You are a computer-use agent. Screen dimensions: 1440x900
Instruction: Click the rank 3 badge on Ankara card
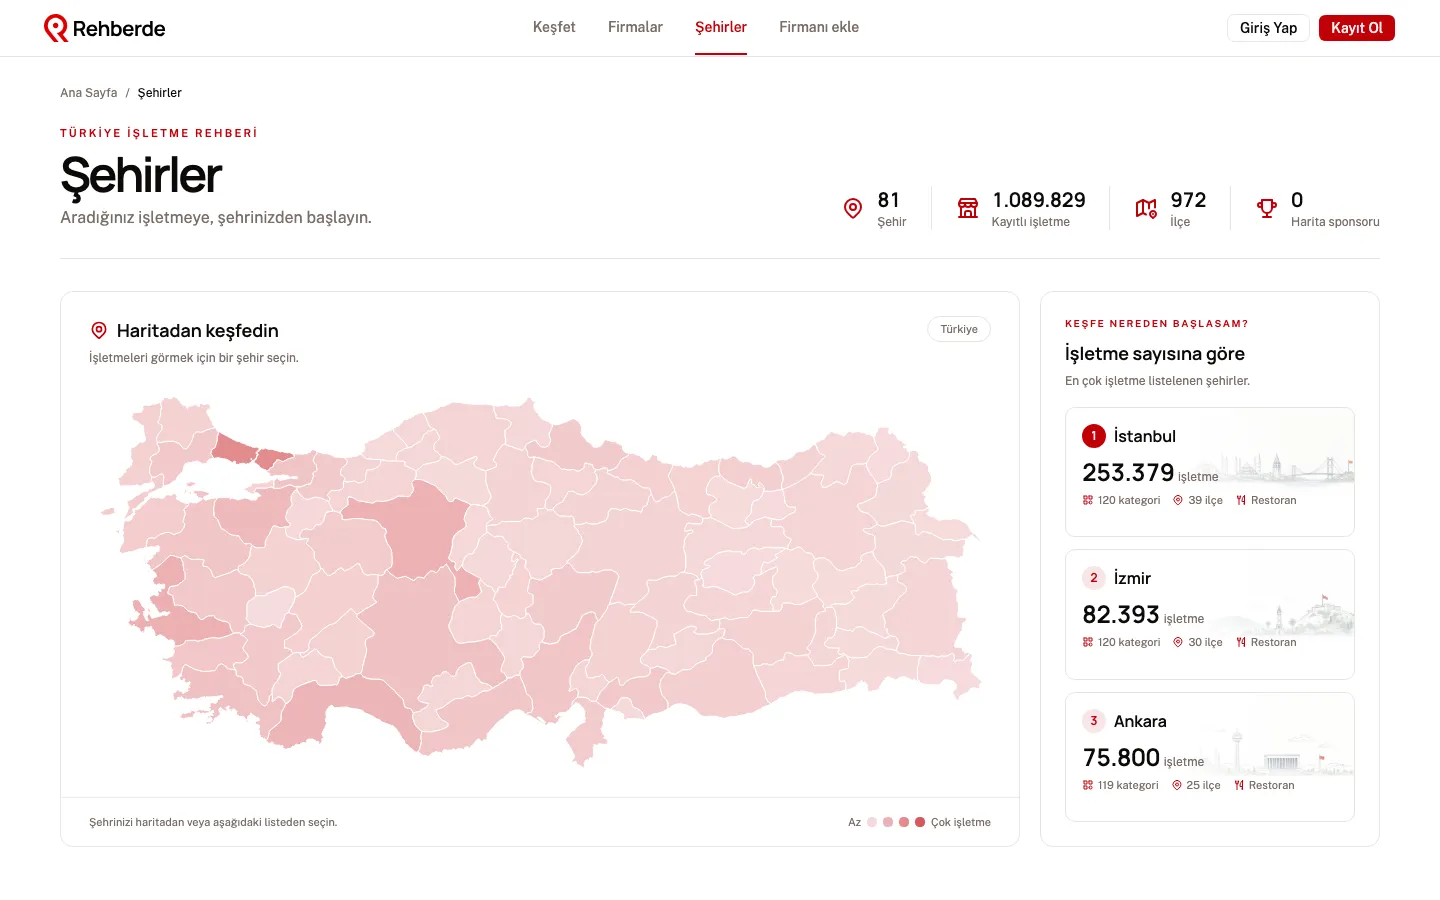tap(1093, 721)
